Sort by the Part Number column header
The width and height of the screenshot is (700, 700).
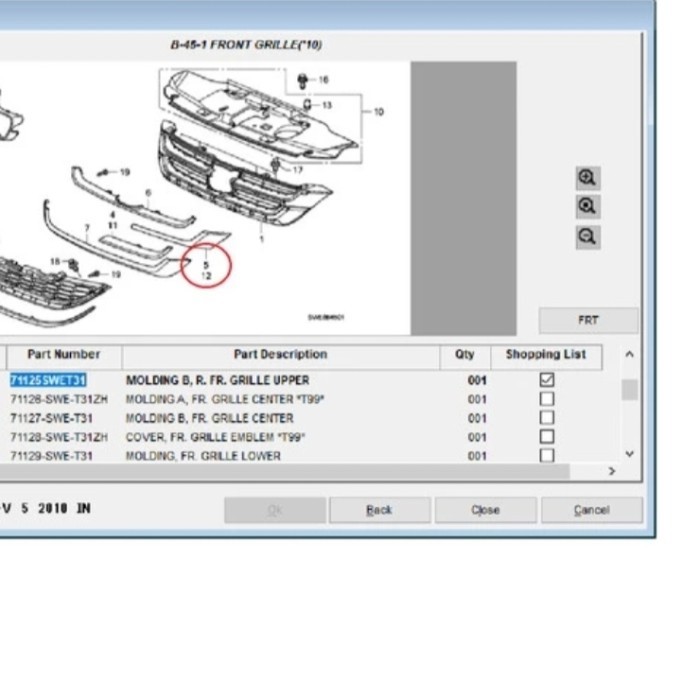click(x=64, y=355)
